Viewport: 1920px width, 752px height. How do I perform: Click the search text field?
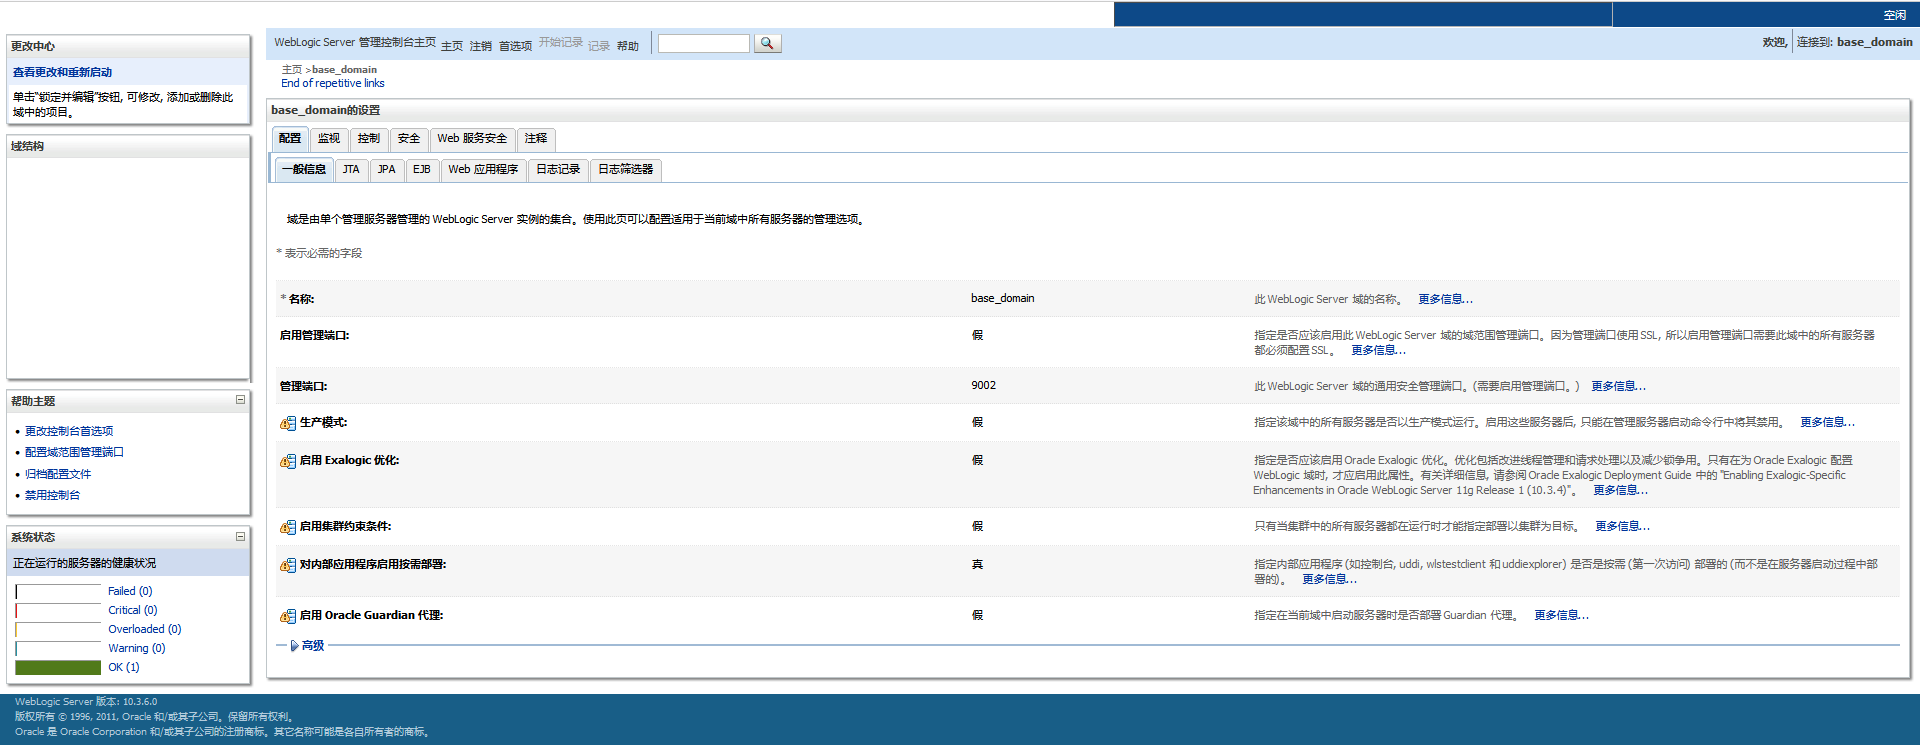[x=703, y=43]
